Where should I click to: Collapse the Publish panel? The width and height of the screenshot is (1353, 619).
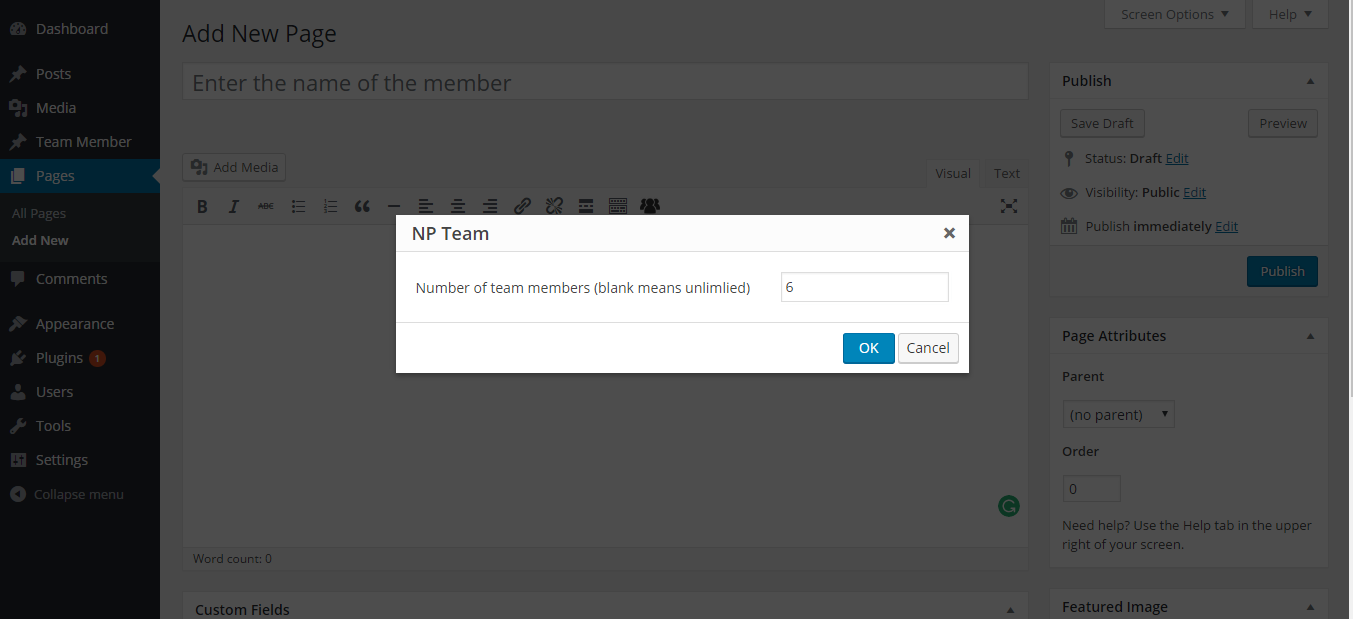pyautogui.click(x=1310, y=81)
